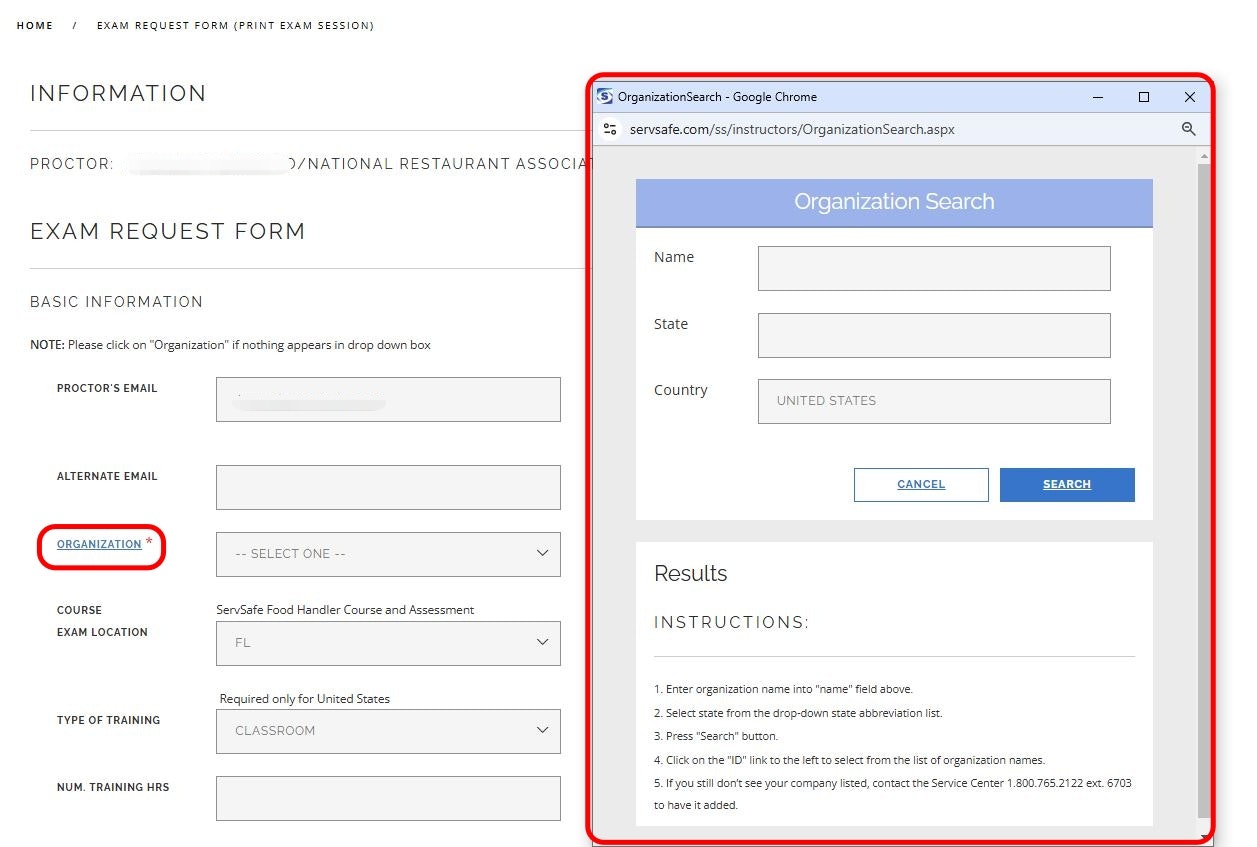Focus the State field in the popup
The height and width of the screenshot is (847, 1257).
[x=934, y=335]
